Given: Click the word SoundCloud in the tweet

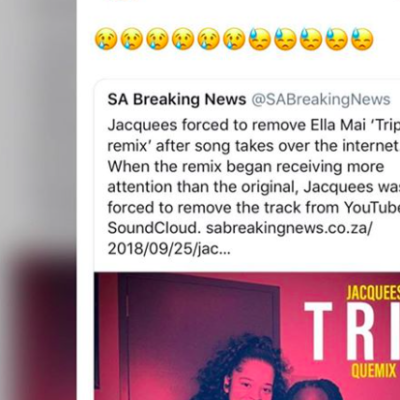Looking at the screenshot, I should tap(154, 228).
